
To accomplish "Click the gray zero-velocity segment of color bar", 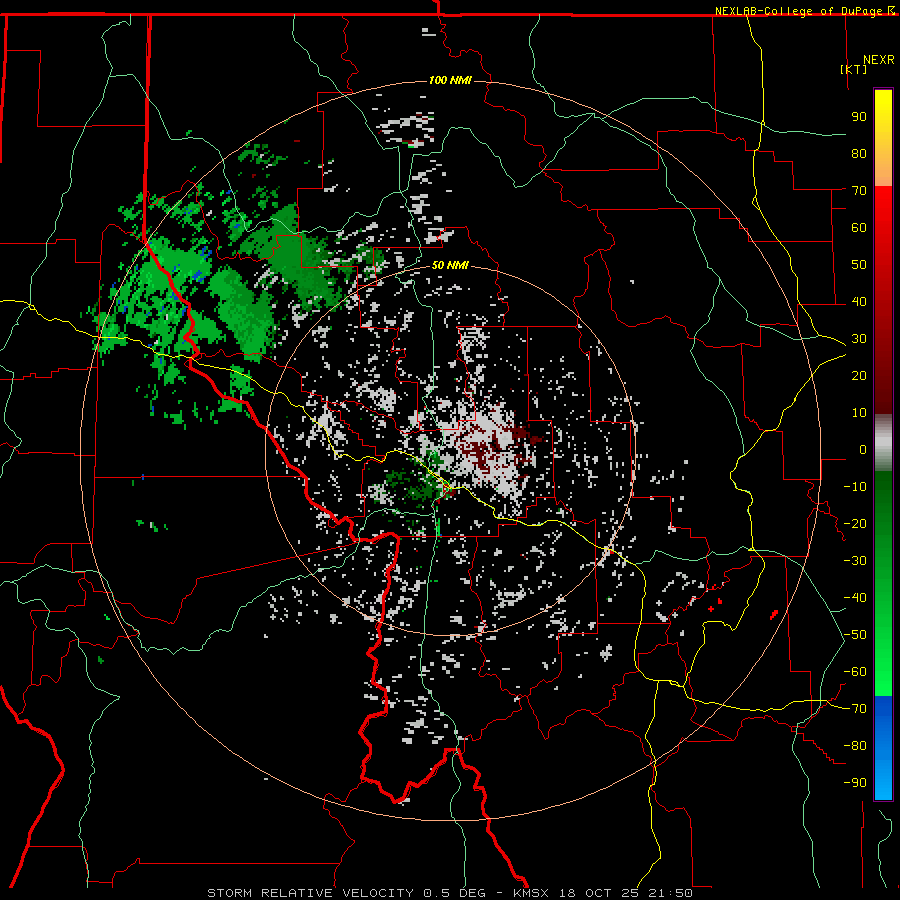I will pos(883,442).
